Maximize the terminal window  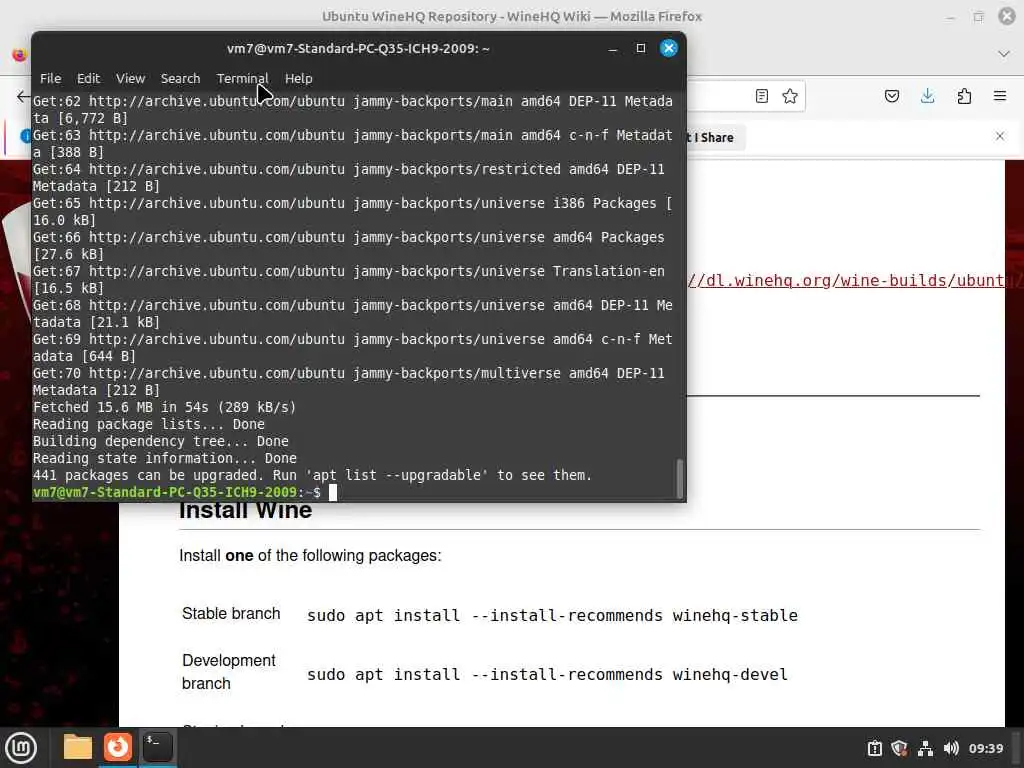click(x=641, y=48)
